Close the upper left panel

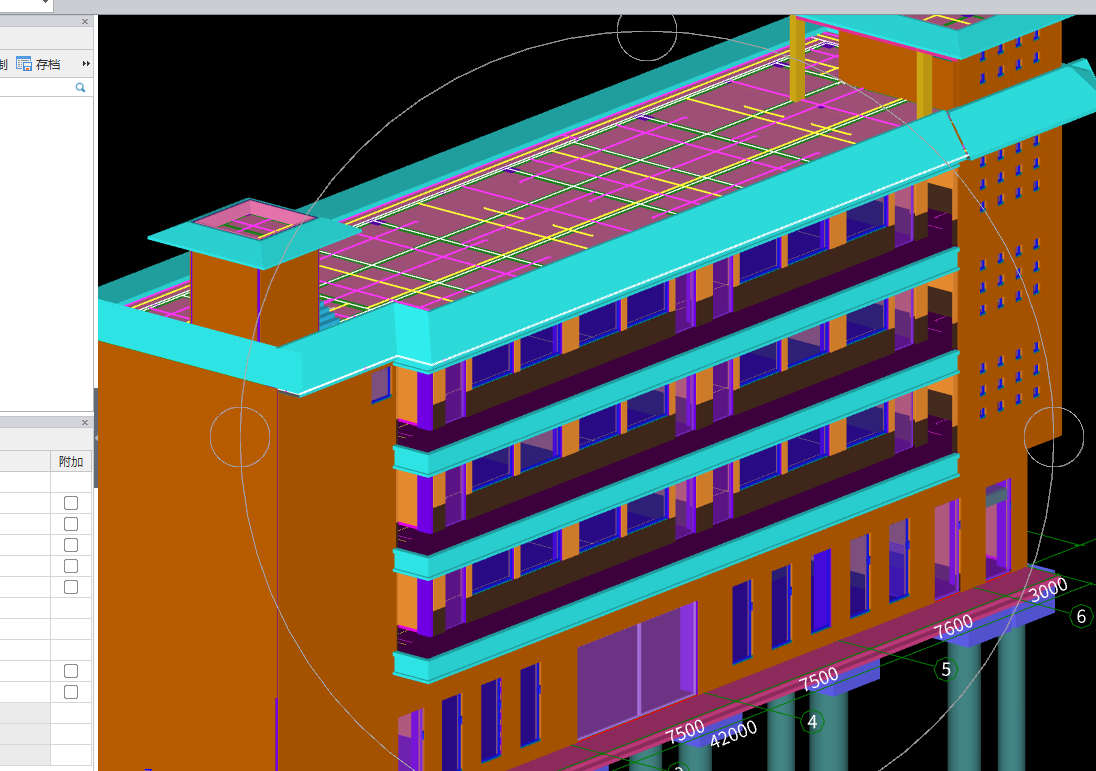coord(85,22)
